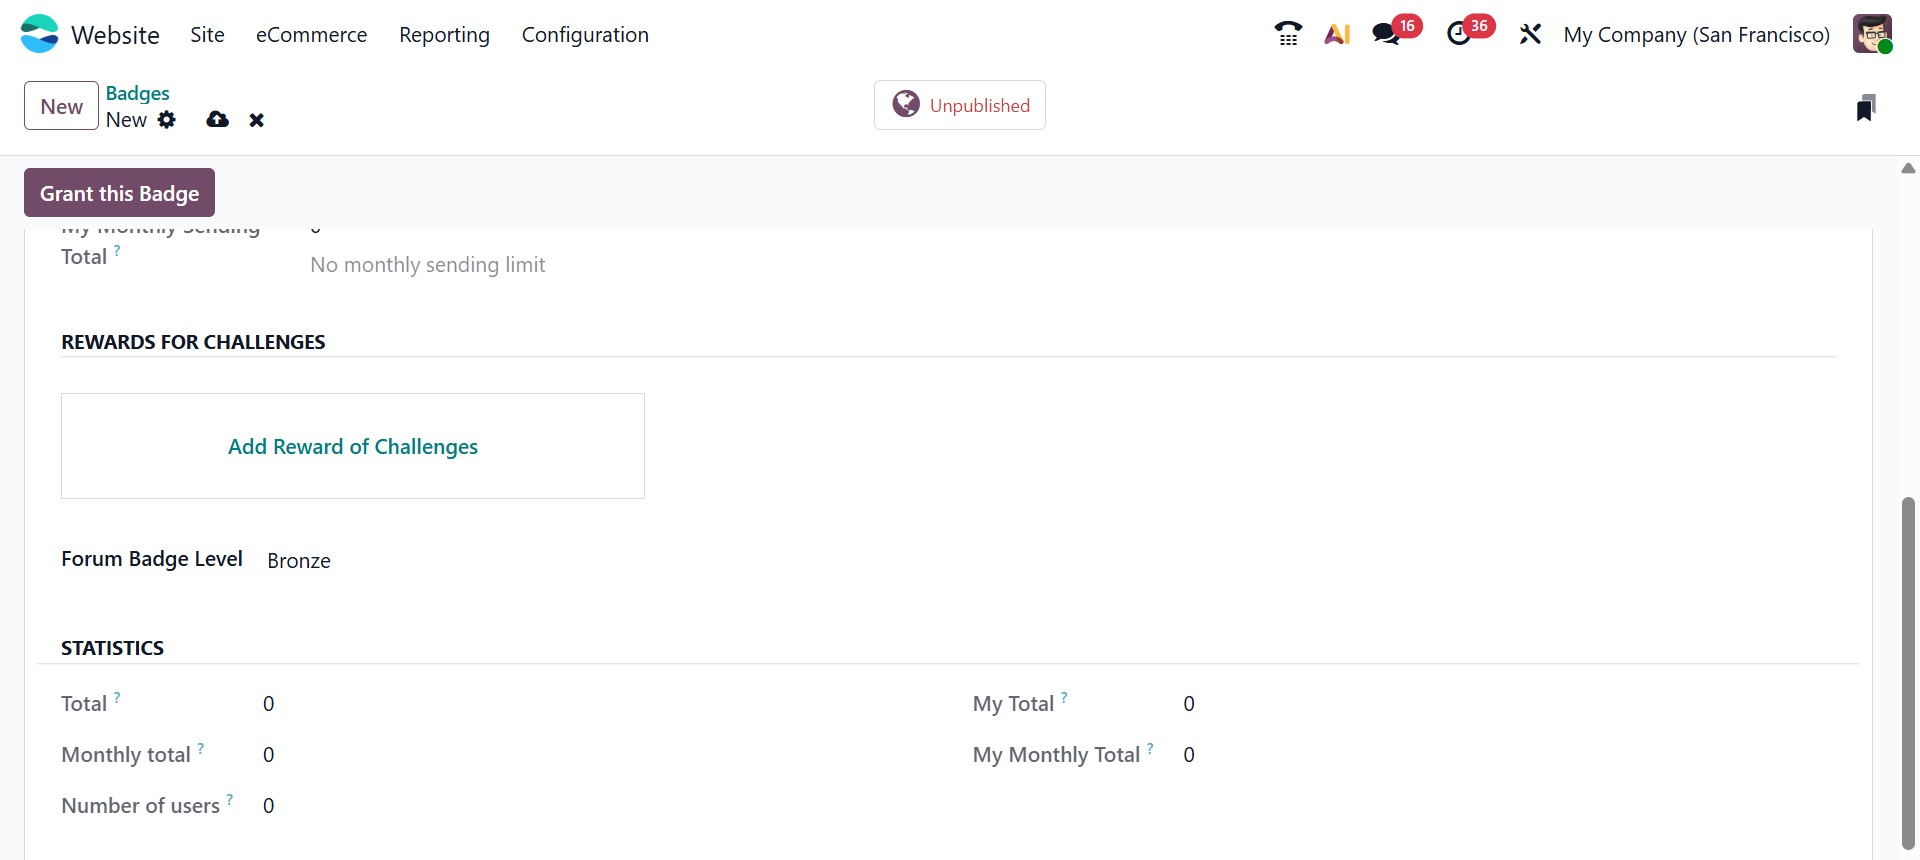Image resolution: width=1920 pixels, height=860 pixels.
Task: Open the VoIP phone dialer icon
Action: tap(1288, 34)
